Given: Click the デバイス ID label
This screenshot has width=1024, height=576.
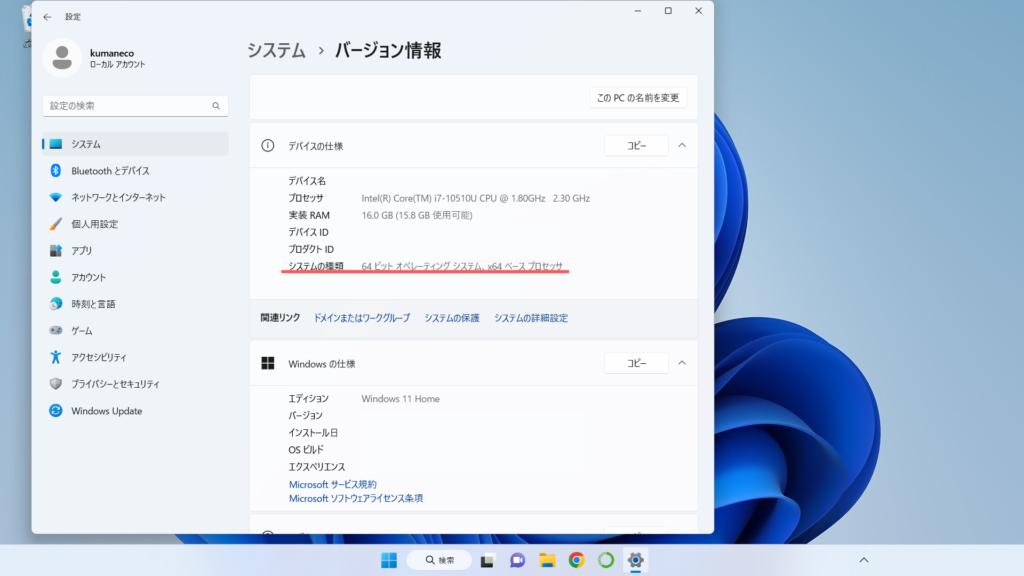Looking at the screenshot, I should 308,232.
